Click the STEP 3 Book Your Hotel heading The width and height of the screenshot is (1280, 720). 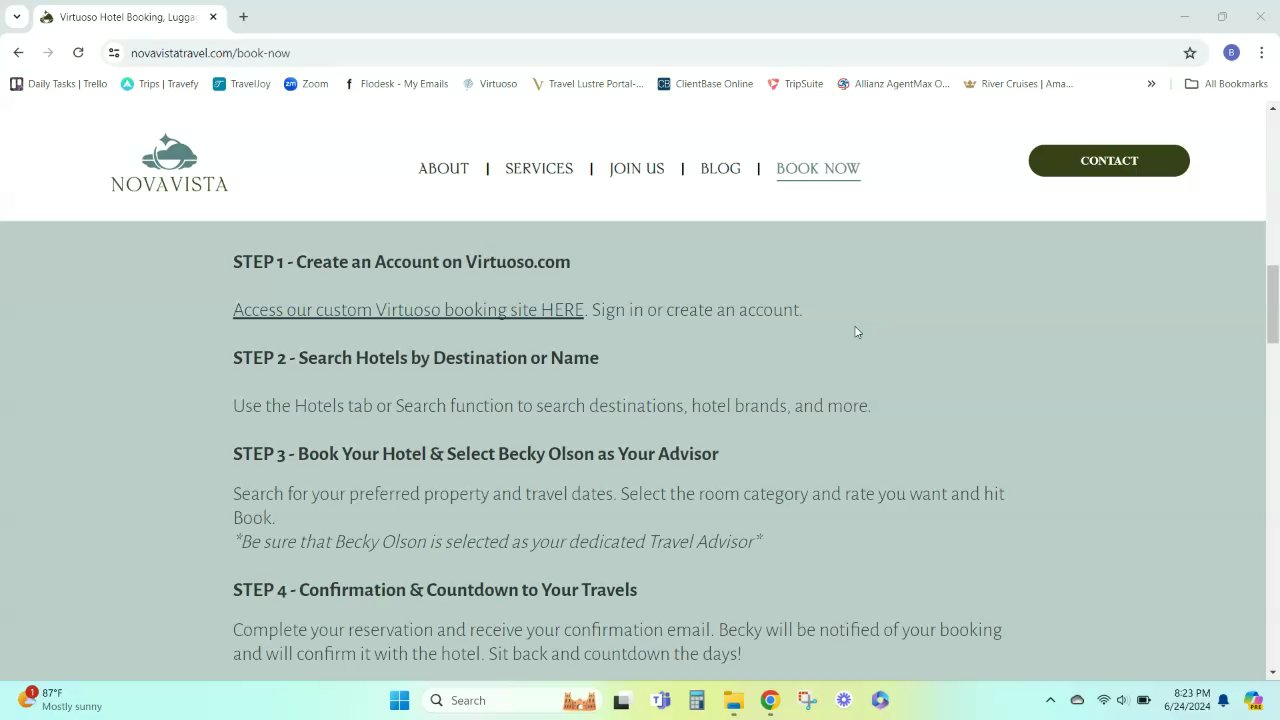click(476, 454)
